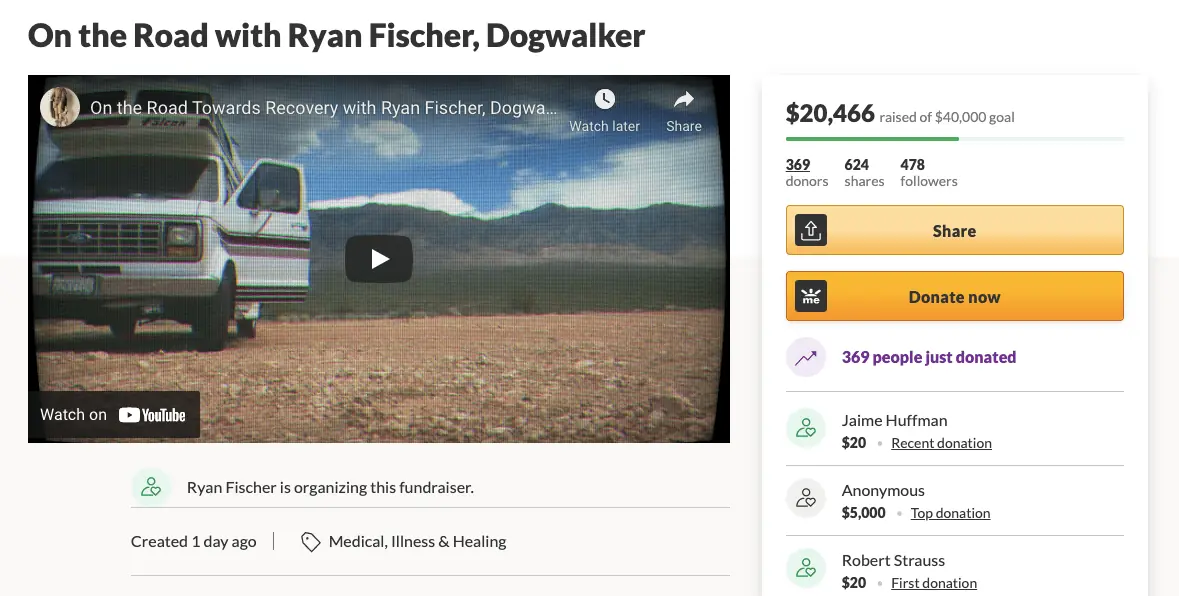
Task: Click the purple trending arrow icon
Action: (806, 358)
